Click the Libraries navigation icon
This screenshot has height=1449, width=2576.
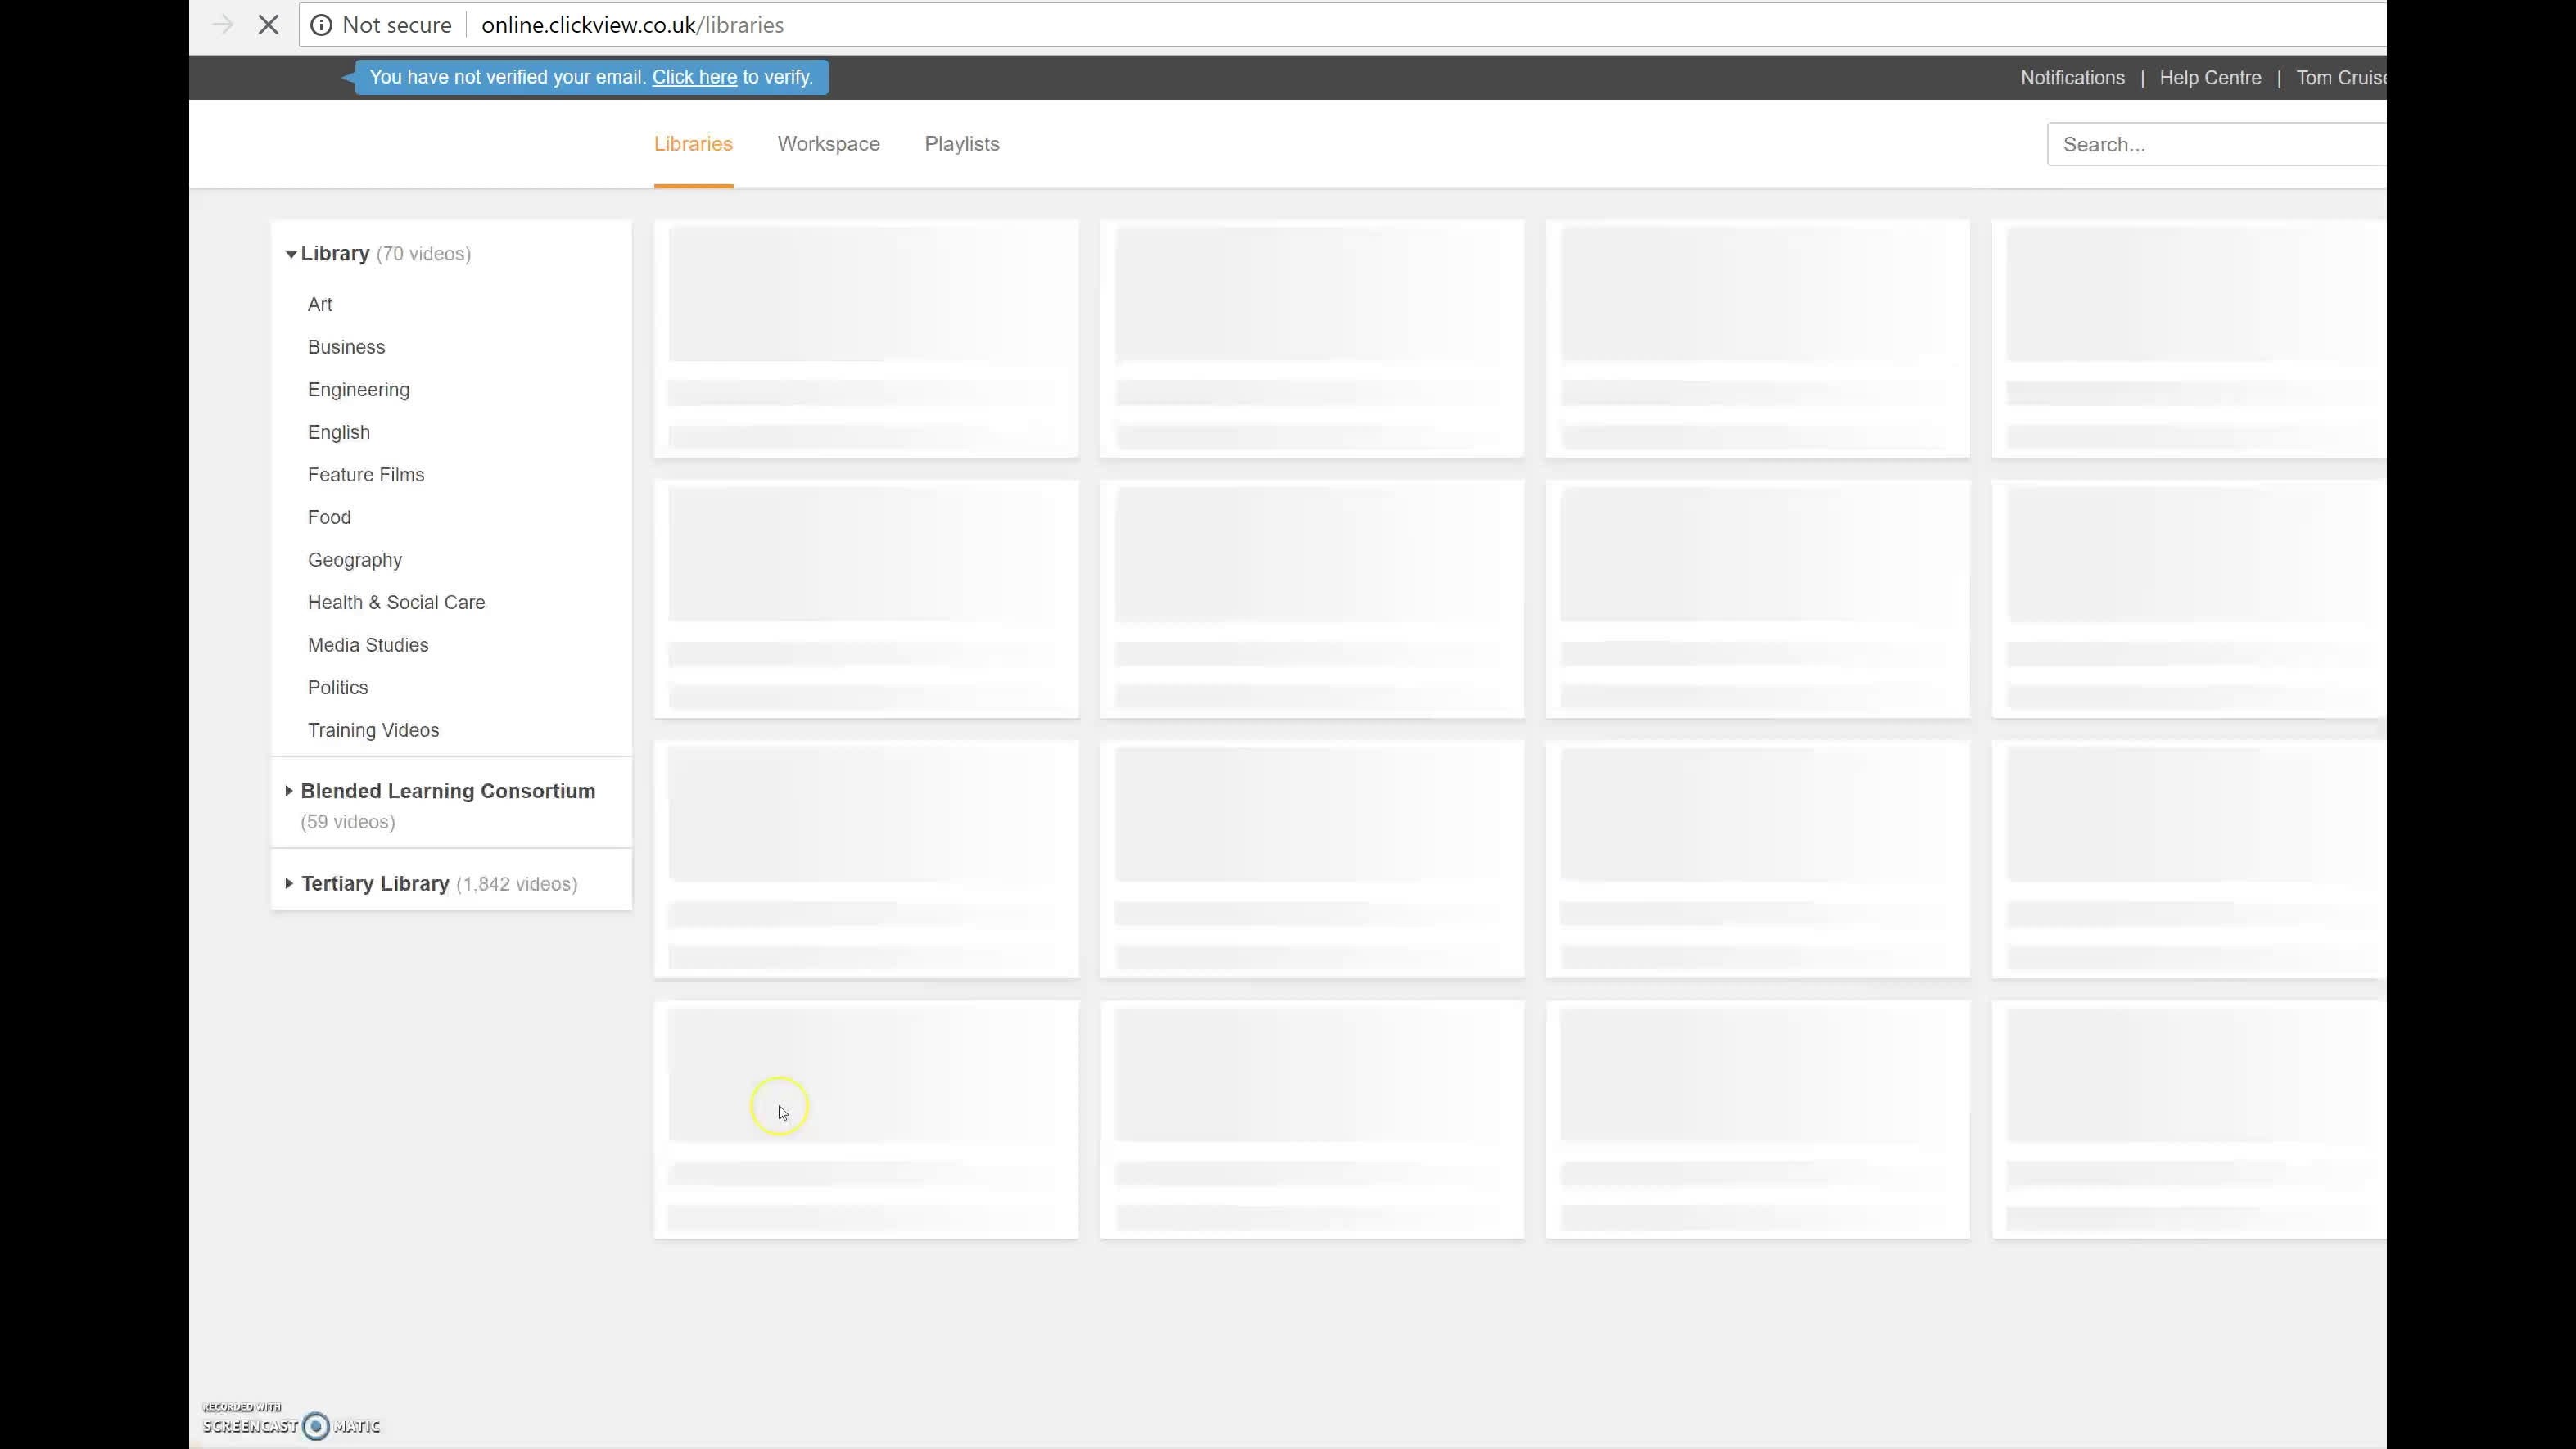692,143
